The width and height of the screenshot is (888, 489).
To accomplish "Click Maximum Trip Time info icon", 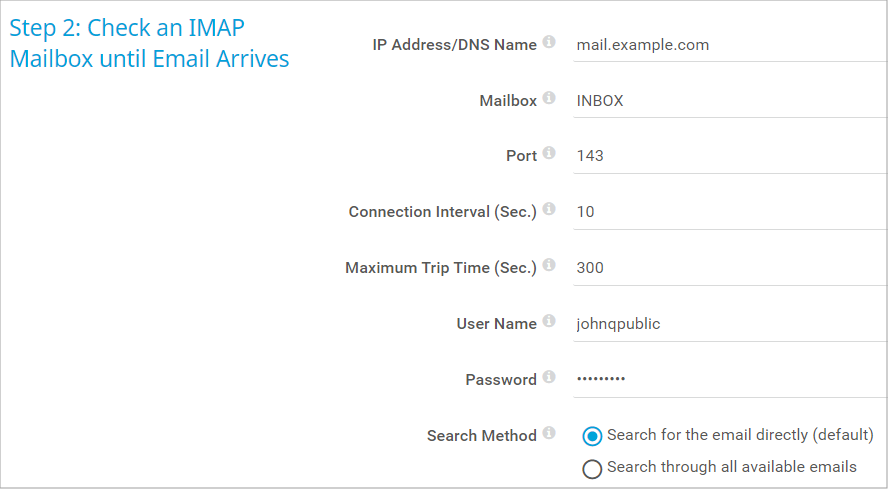I will coord(549,267).
